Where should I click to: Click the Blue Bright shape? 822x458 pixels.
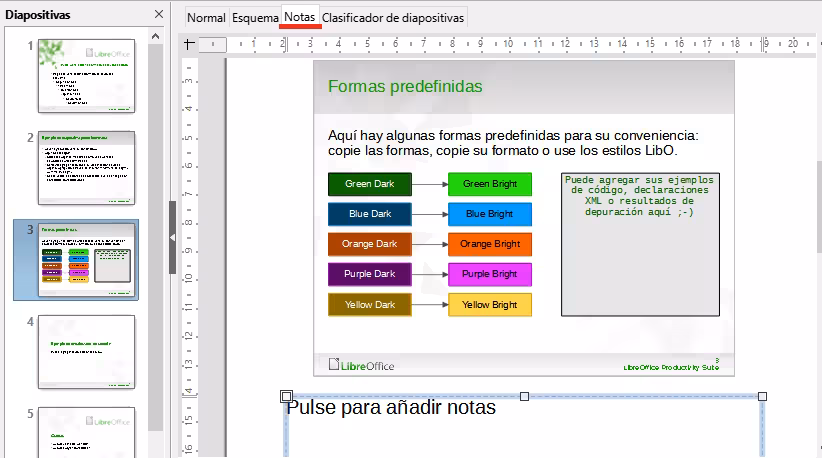[490, 214]
